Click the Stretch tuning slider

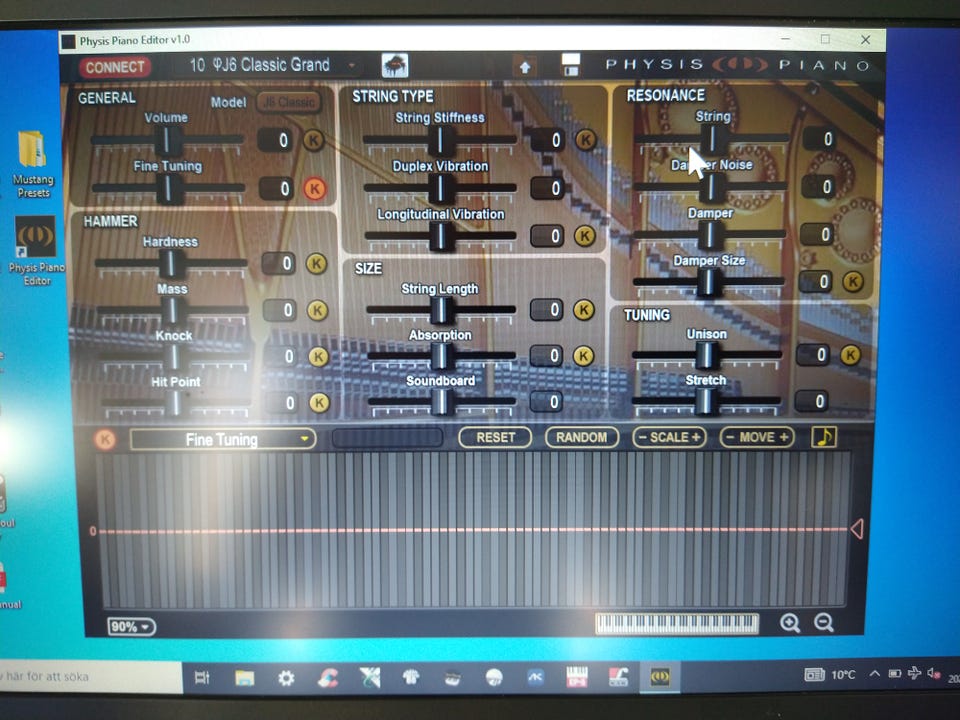(706, 401)
